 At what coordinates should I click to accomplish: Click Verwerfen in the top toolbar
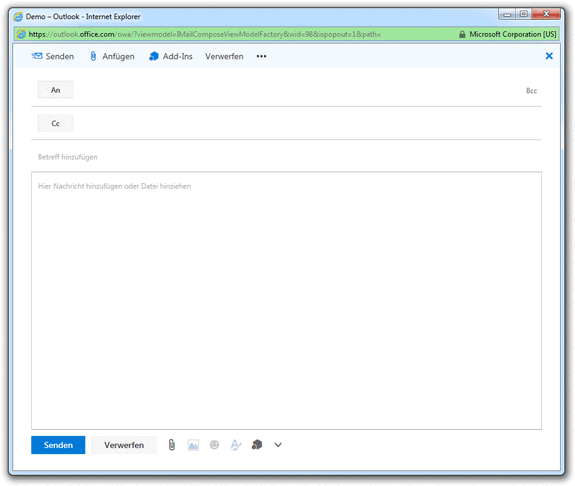coord(224,56)
